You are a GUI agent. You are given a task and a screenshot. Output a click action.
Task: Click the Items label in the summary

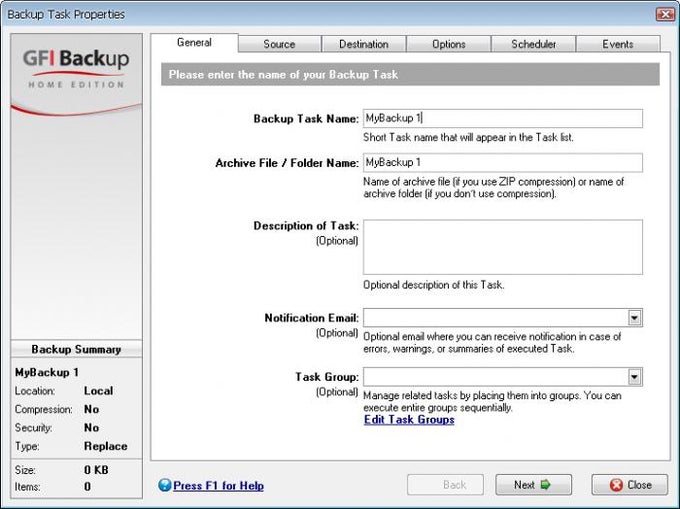[27, 487]
